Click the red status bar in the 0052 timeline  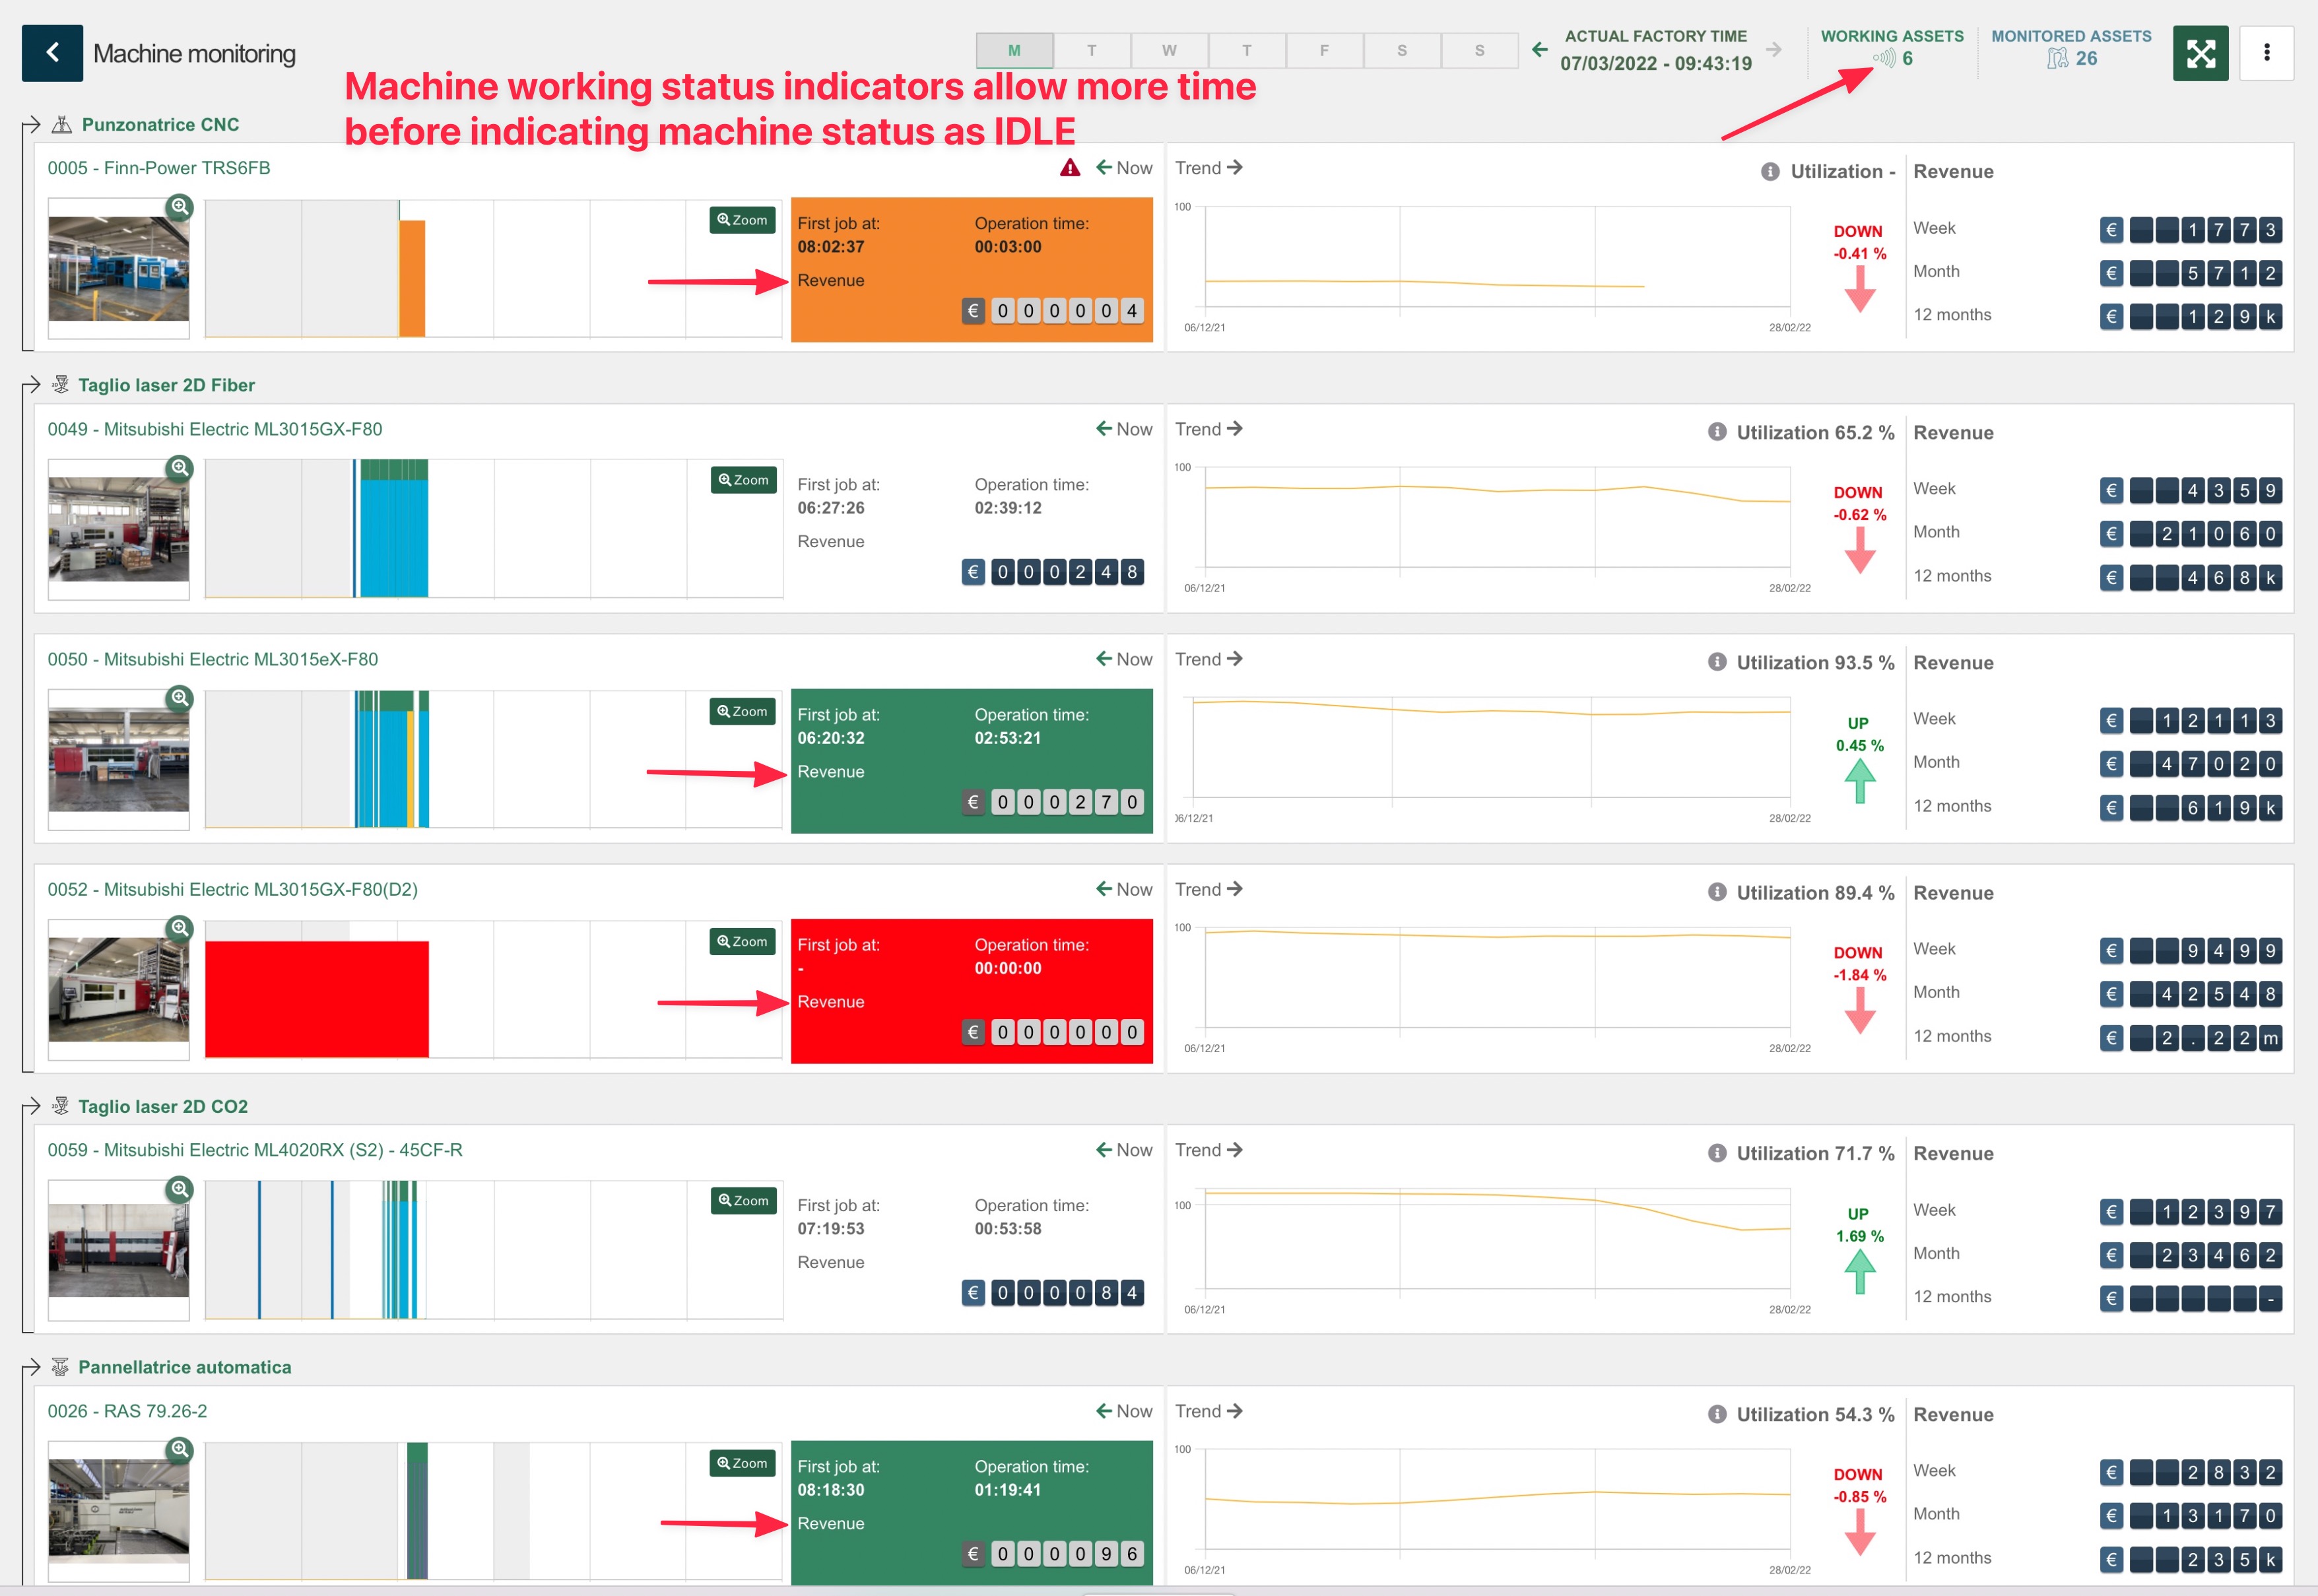coord(316,998)
